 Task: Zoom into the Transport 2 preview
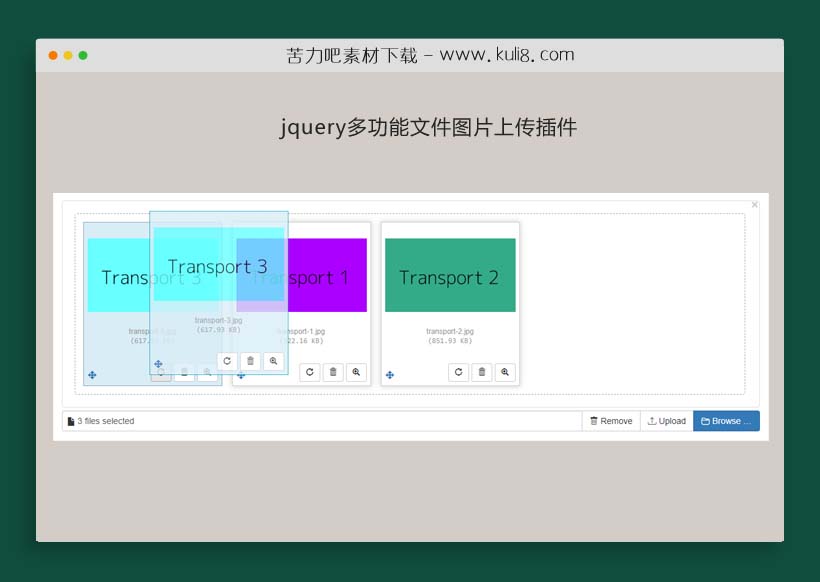coord(505,372)
